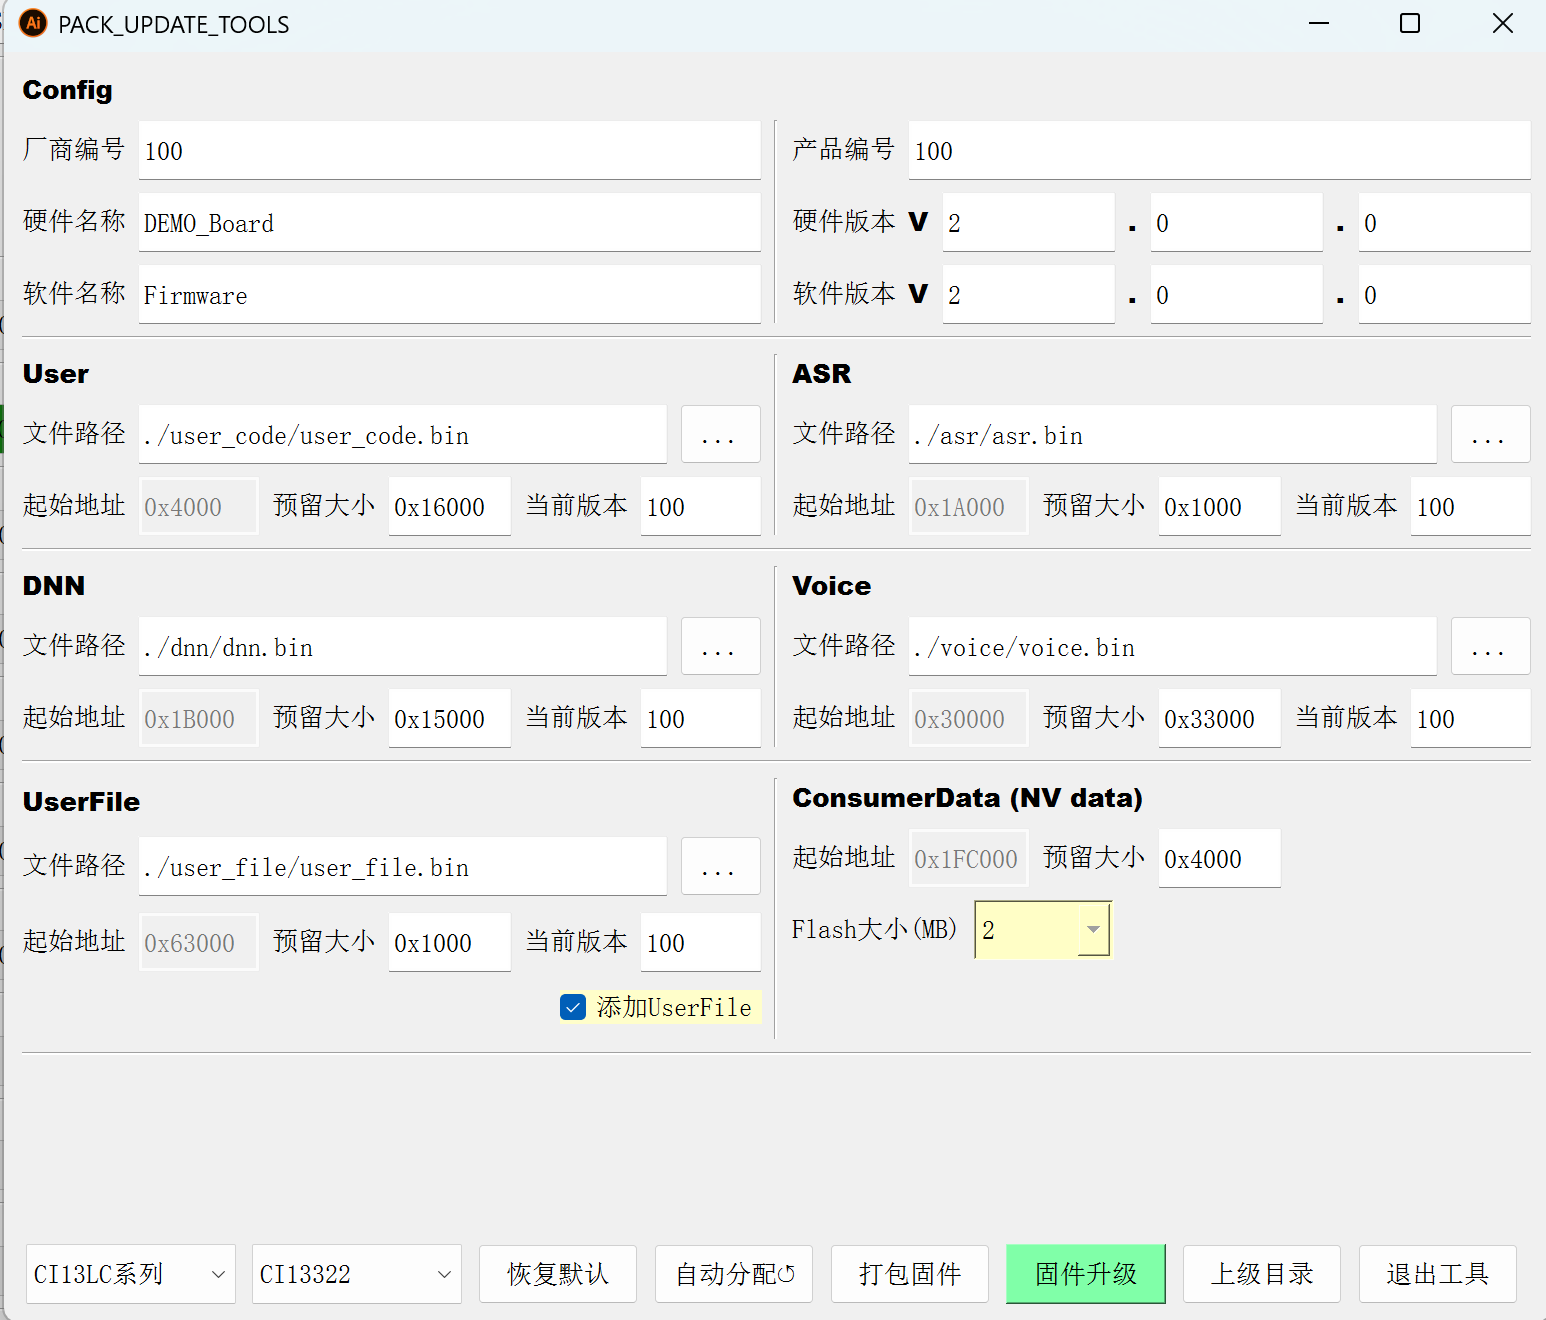The height and width of the screenshot is (1320, 1546).
Task: Browse for the UserFile bin file
Action: (x=720, y=867)
